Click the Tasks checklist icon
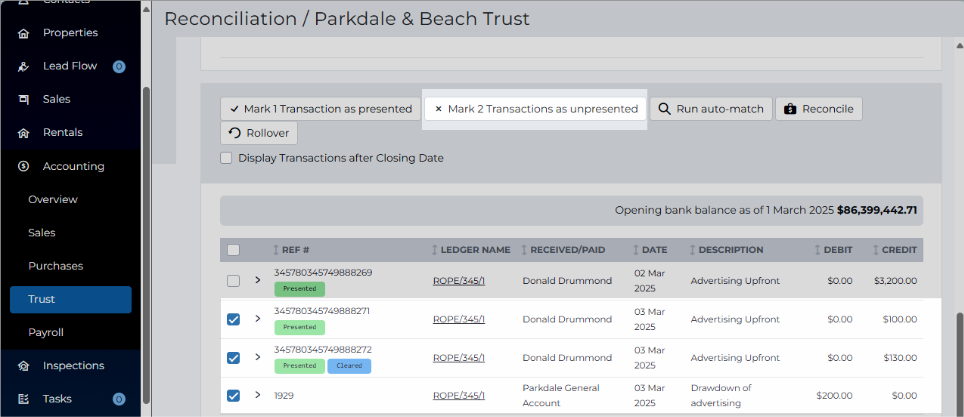The image size is (964, 417). tap(23, 399)
